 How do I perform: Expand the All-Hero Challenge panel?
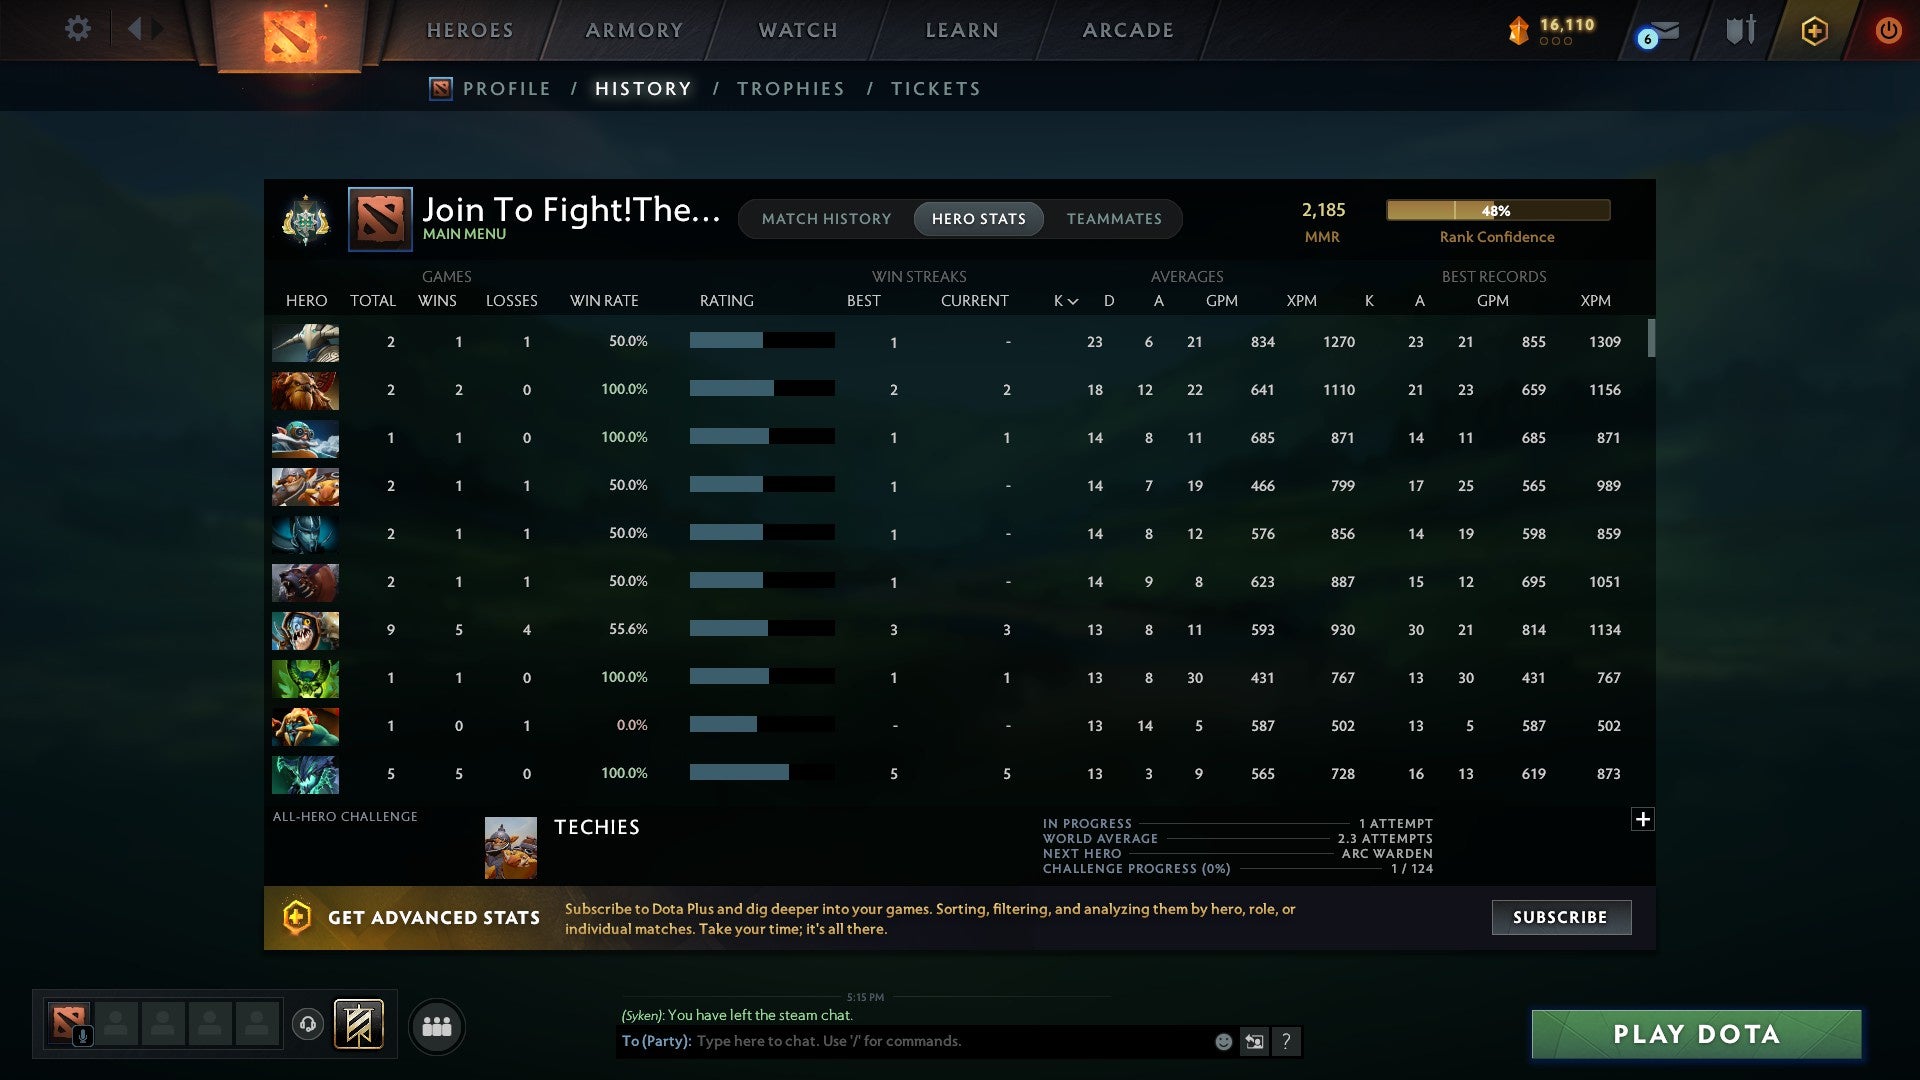click(x=1643, y=818)
